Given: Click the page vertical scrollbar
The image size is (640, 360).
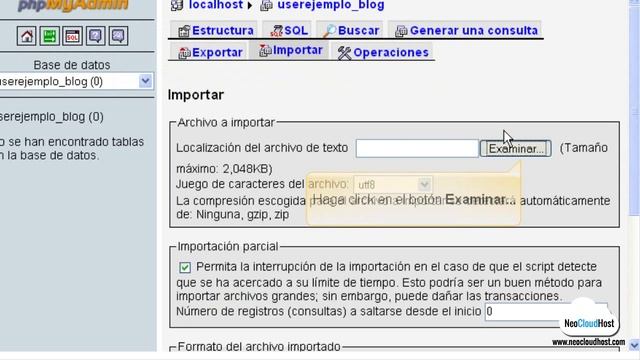Looking at the screenshot, I should [x=635, y=110].
